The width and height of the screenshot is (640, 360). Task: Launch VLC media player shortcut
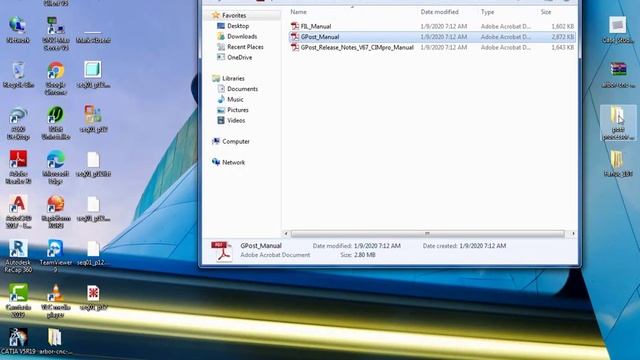(56, 301)
